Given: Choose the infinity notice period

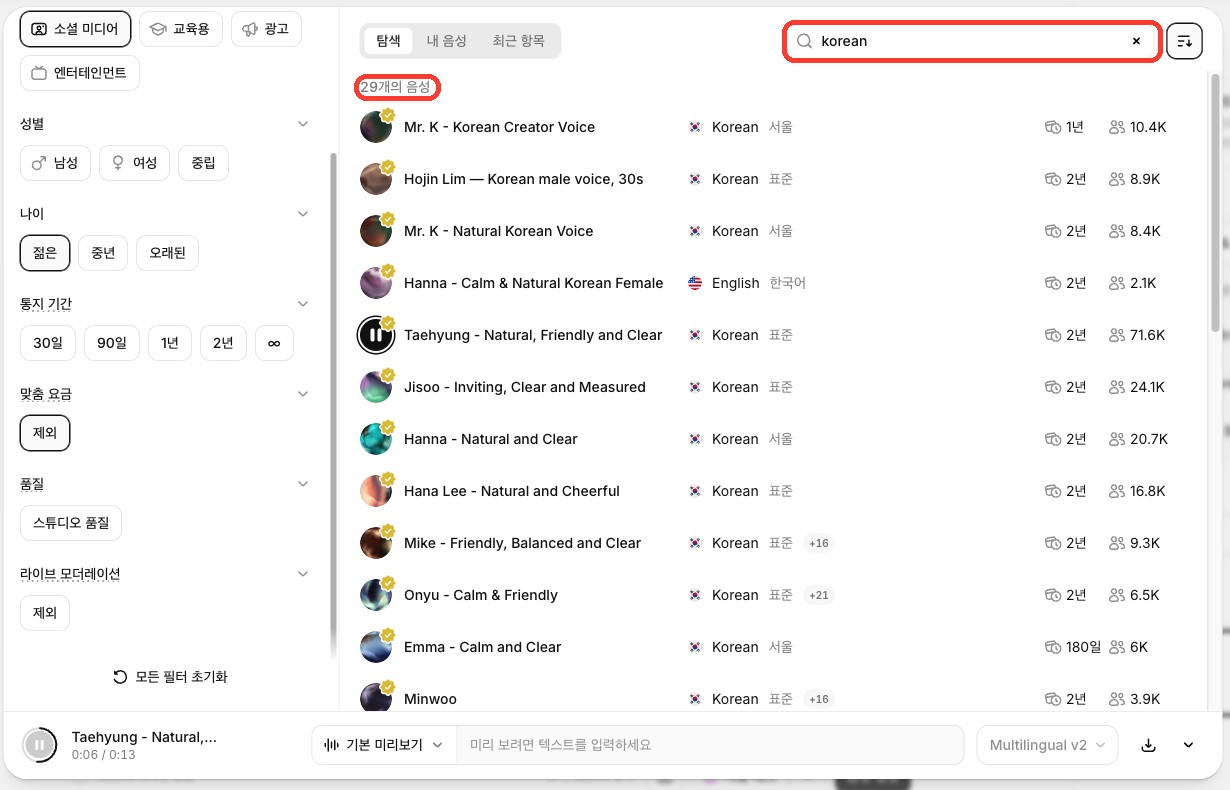Looking at the screenshot, I should pyautogui.click(x=274, y=343).
